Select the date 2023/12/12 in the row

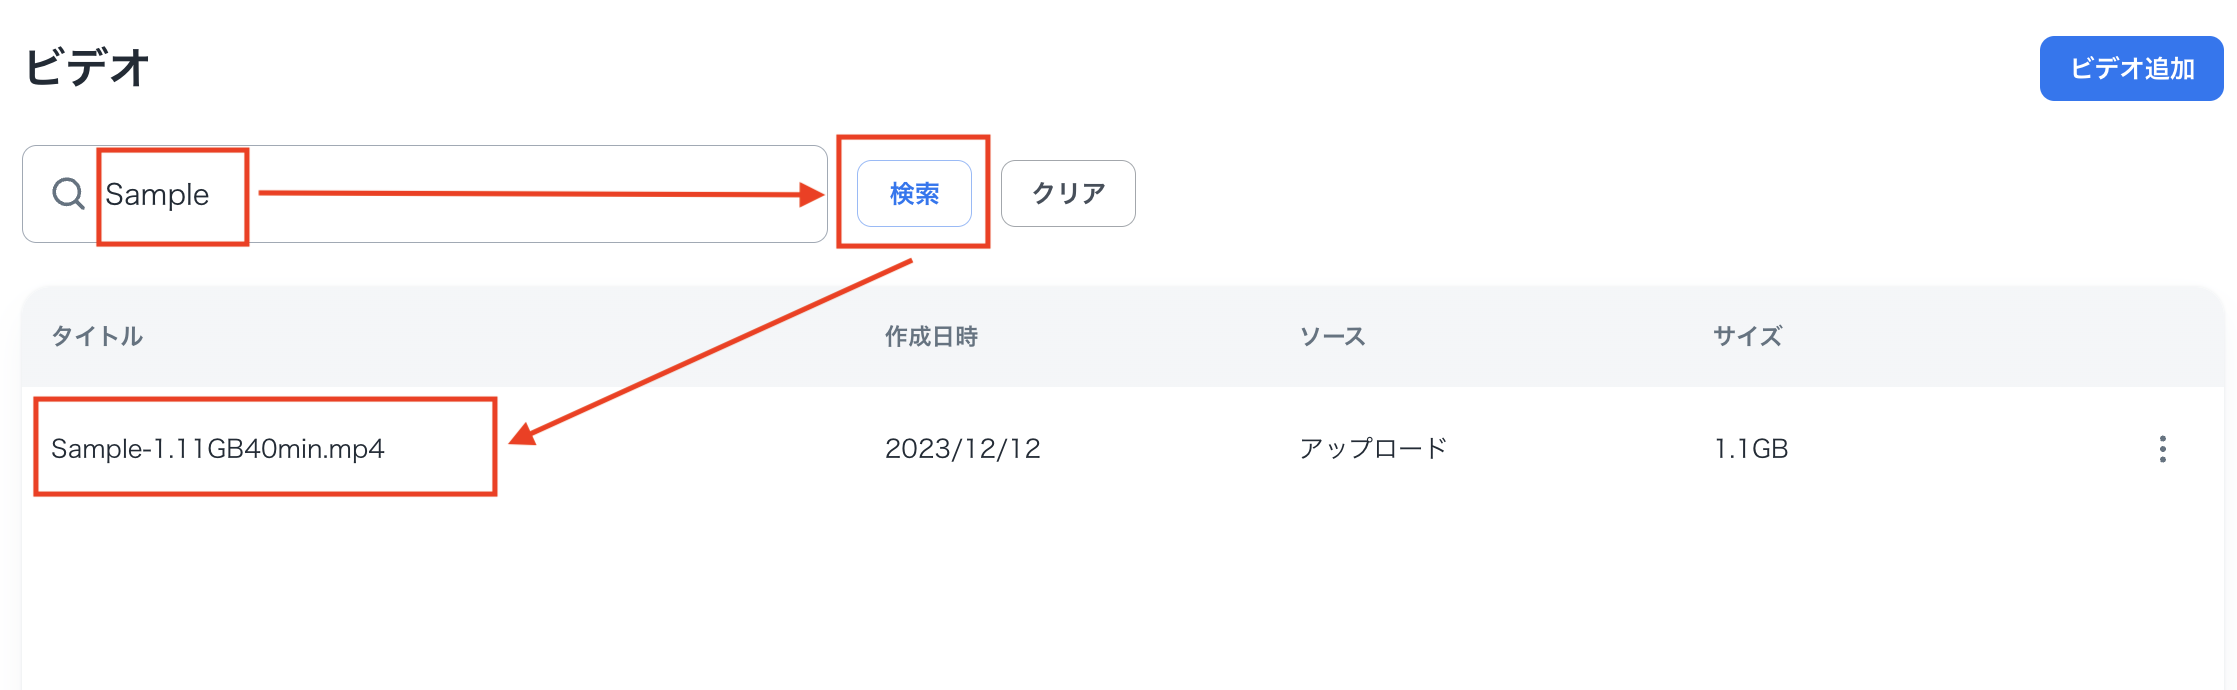click(x=963, y=450)
